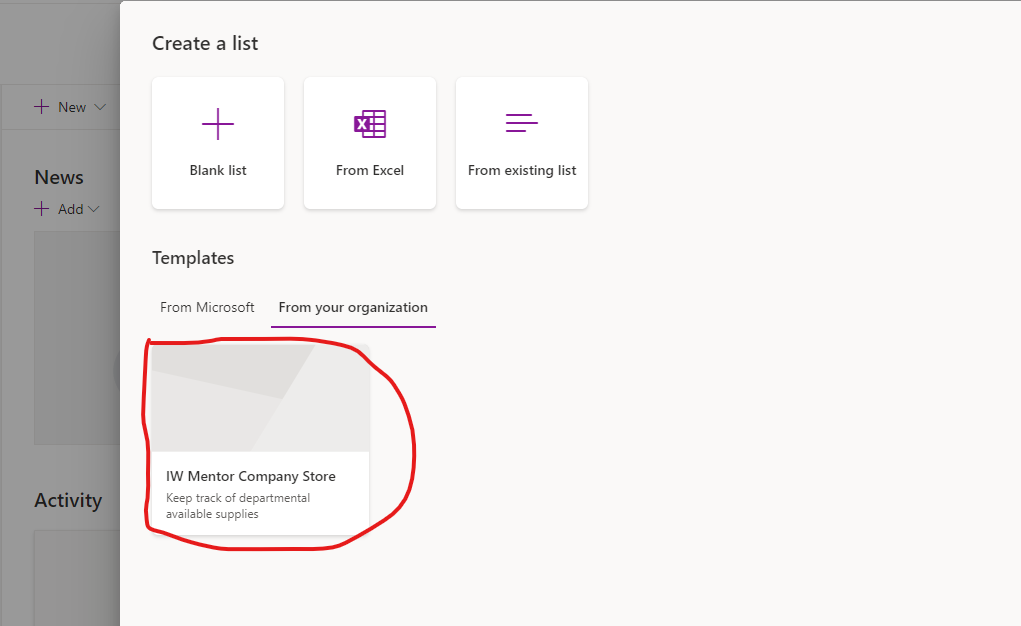Click the Add button under News
The width and height of the screenshot is (1021, 626).
(x=66, y=209)
